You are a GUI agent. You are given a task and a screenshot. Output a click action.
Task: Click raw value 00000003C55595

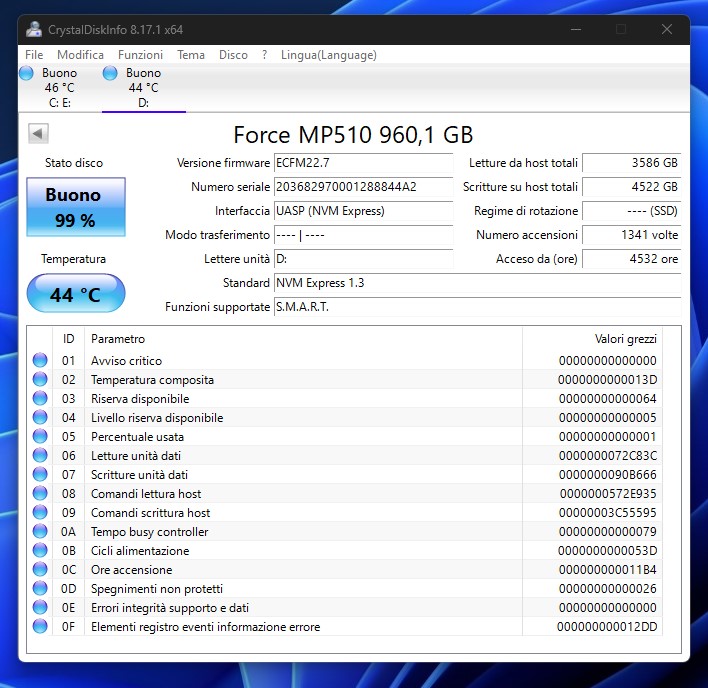tap(608, 512)
